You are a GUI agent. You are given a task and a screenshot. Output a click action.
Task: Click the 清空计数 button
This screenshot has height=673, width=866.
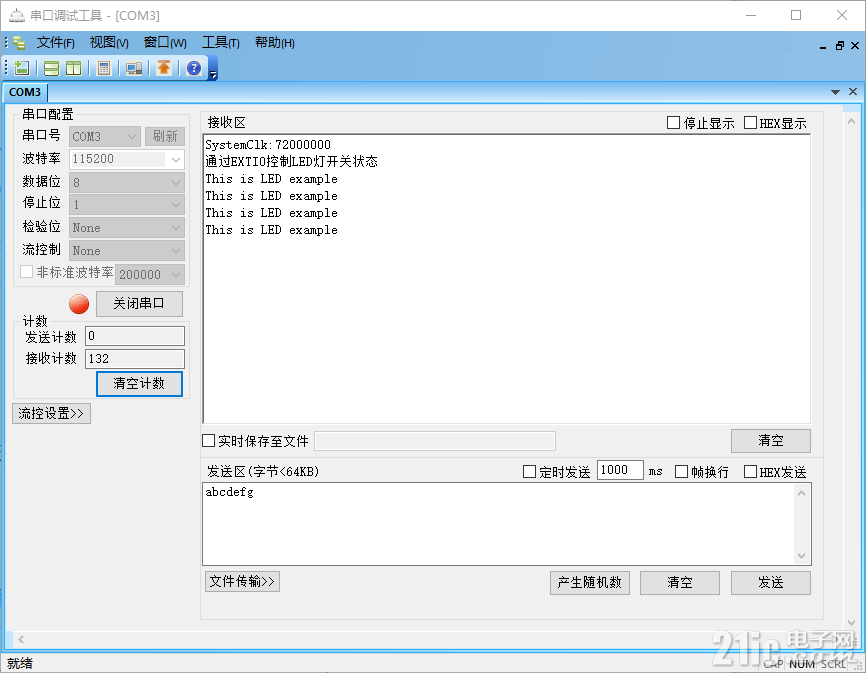pos(139,383)
